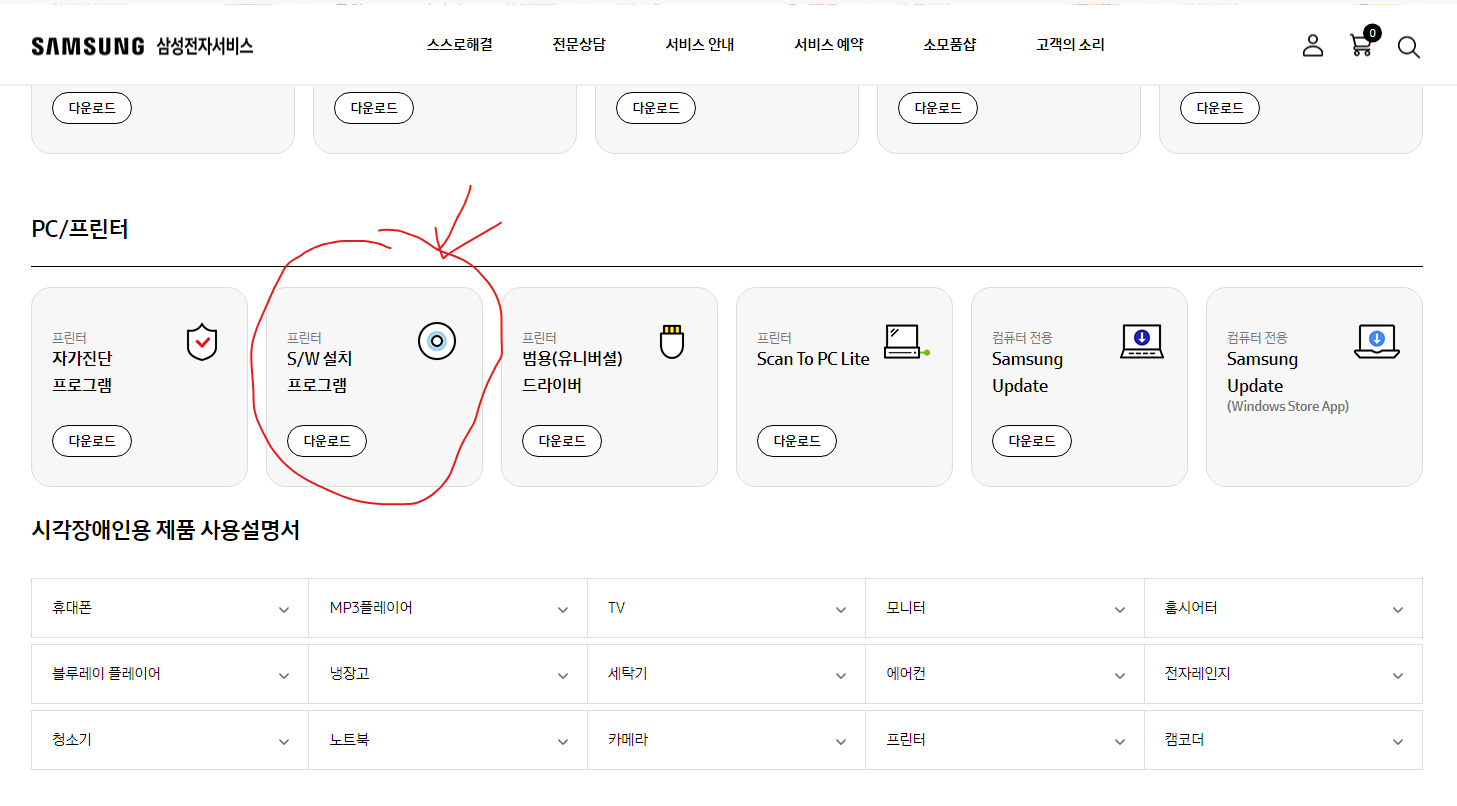Screen dimensions: 1457x806
Task: Open the user account icon
Action: coord(1312,45)
